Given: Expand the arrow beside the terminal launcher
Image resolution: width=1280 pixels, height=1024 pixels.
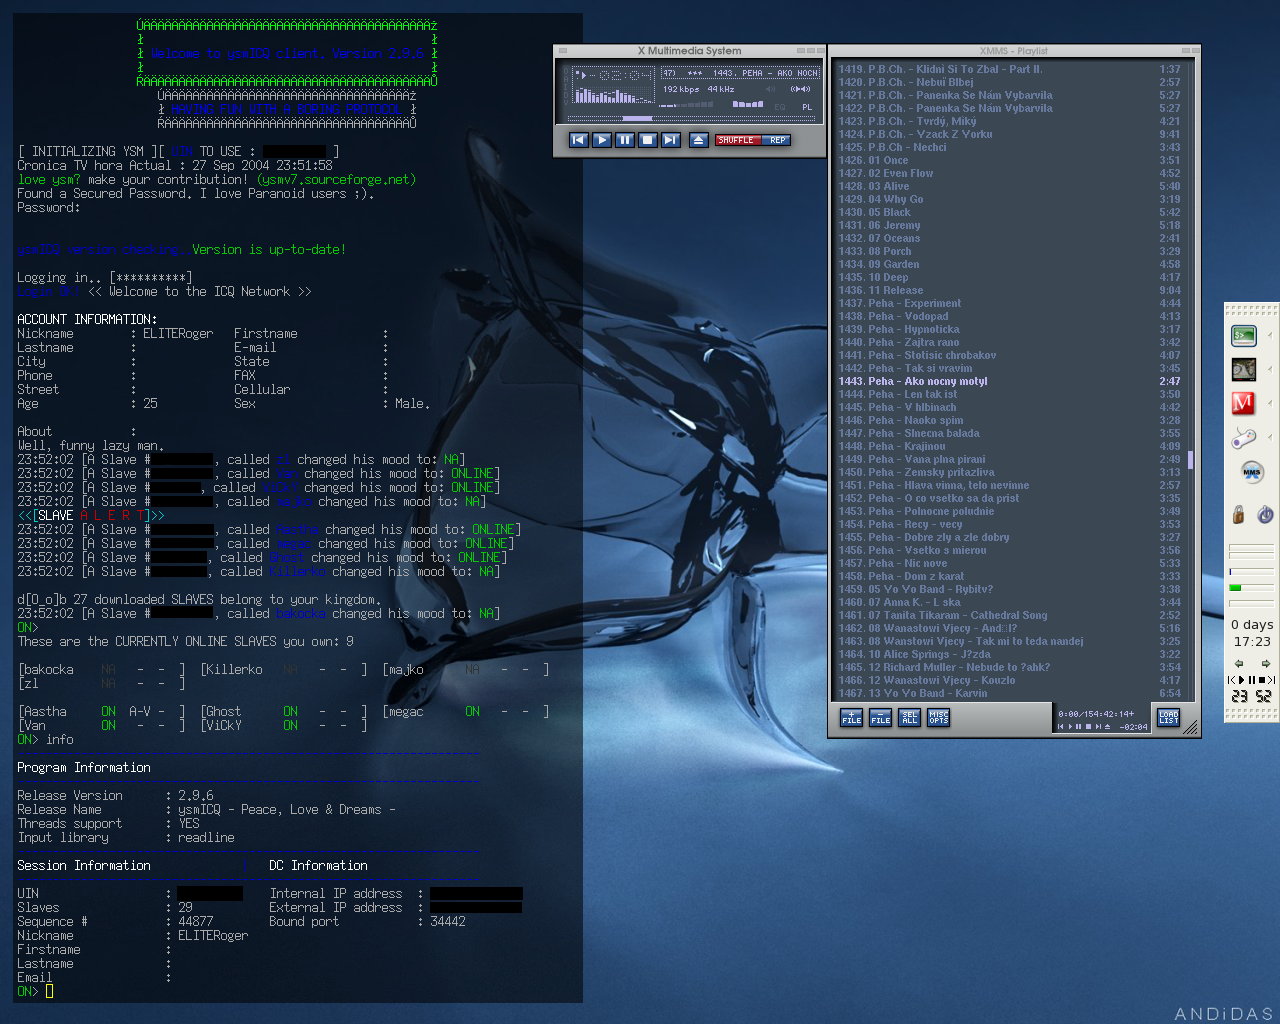Looking at the screenshot, I should [1270, 336].
